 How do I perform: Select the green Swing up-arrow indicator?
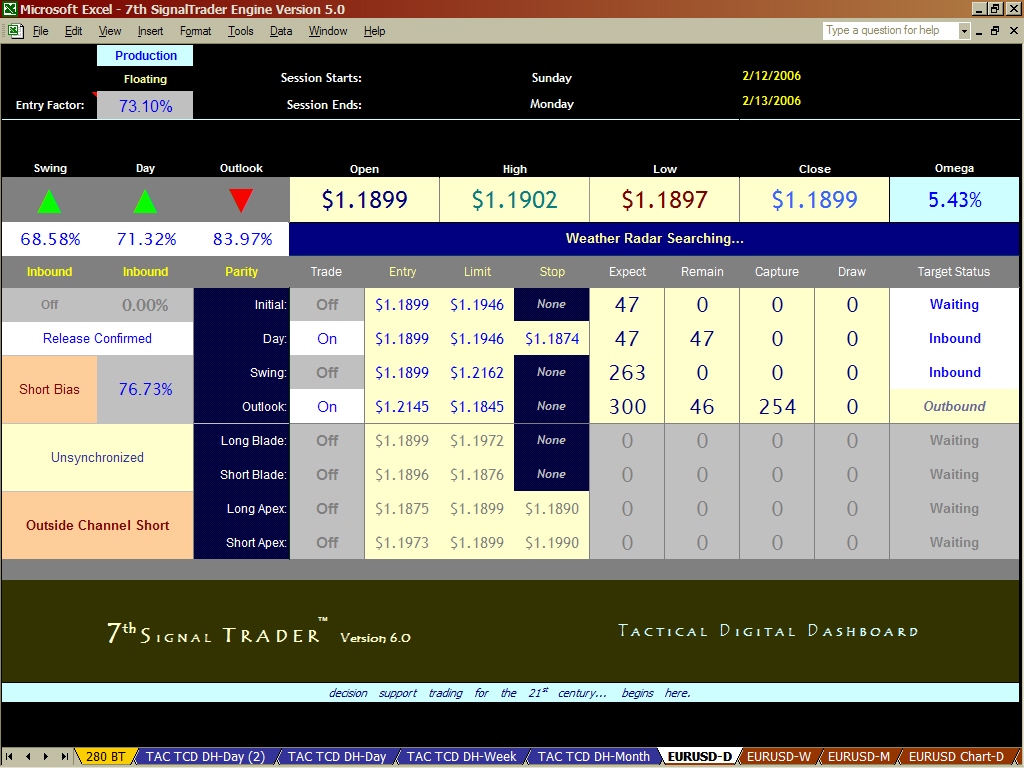[50, 201]
